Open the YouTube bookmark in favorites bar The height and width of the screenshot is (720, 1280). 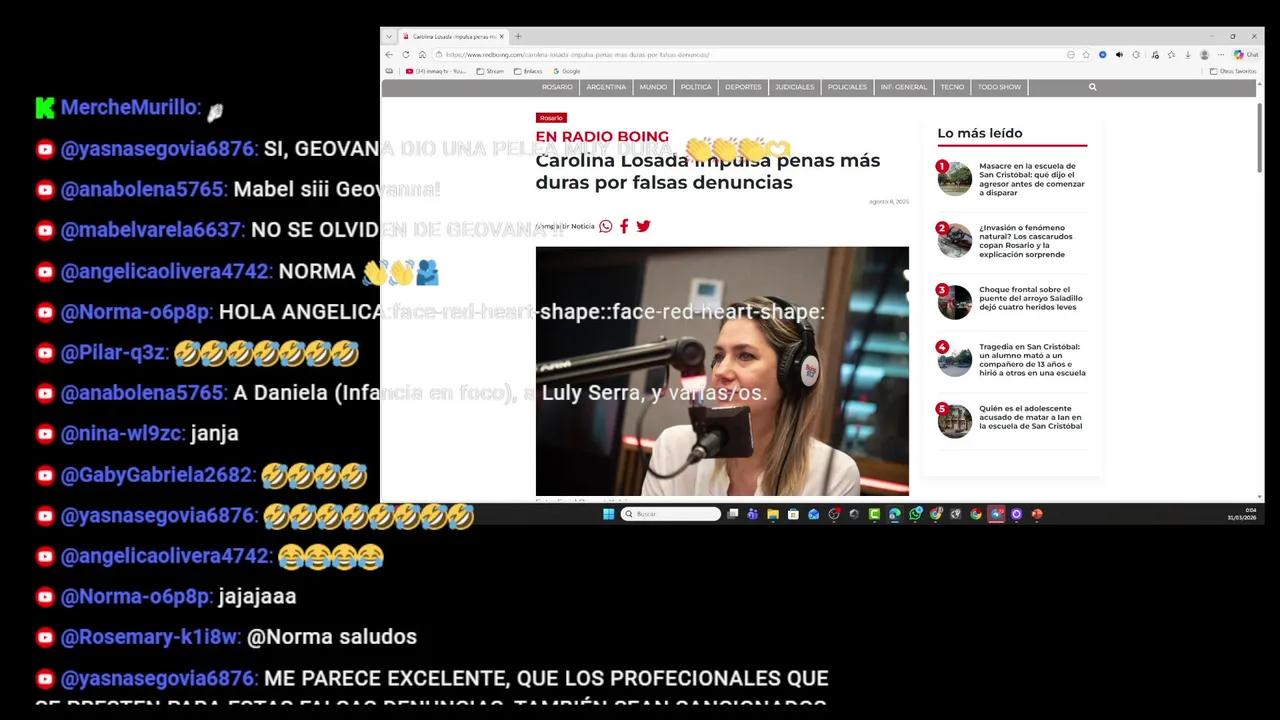(436, 71)
